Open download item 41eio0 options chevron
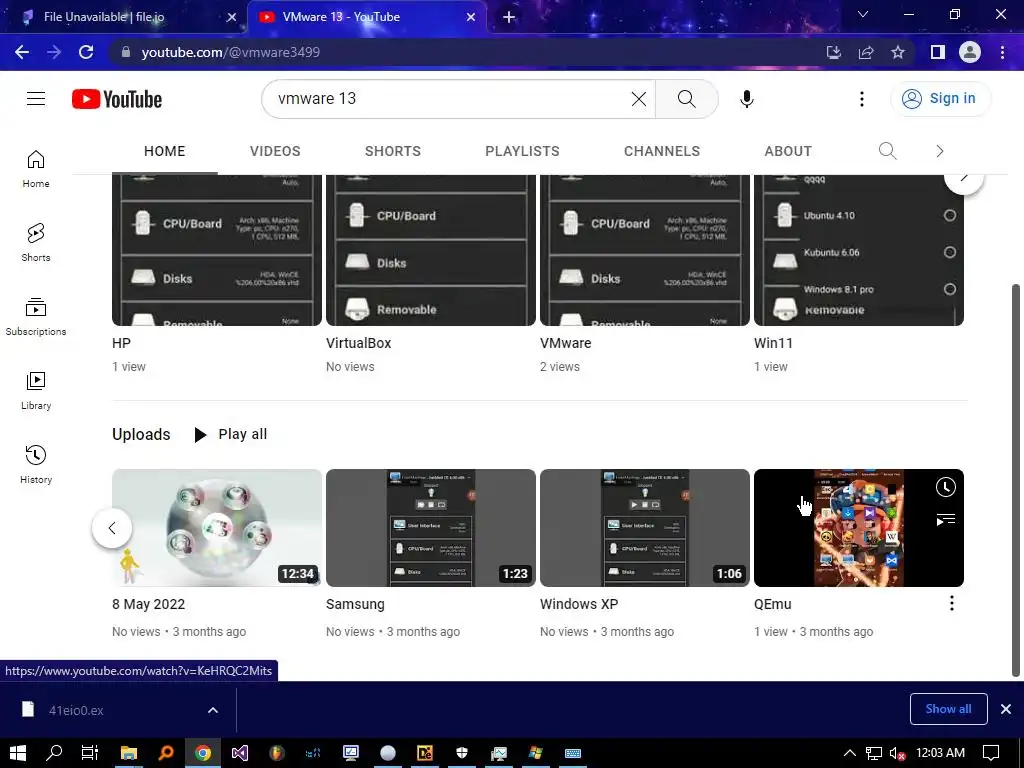The width and height of the screenshot is (1024, 768). [x=213, y=710]
